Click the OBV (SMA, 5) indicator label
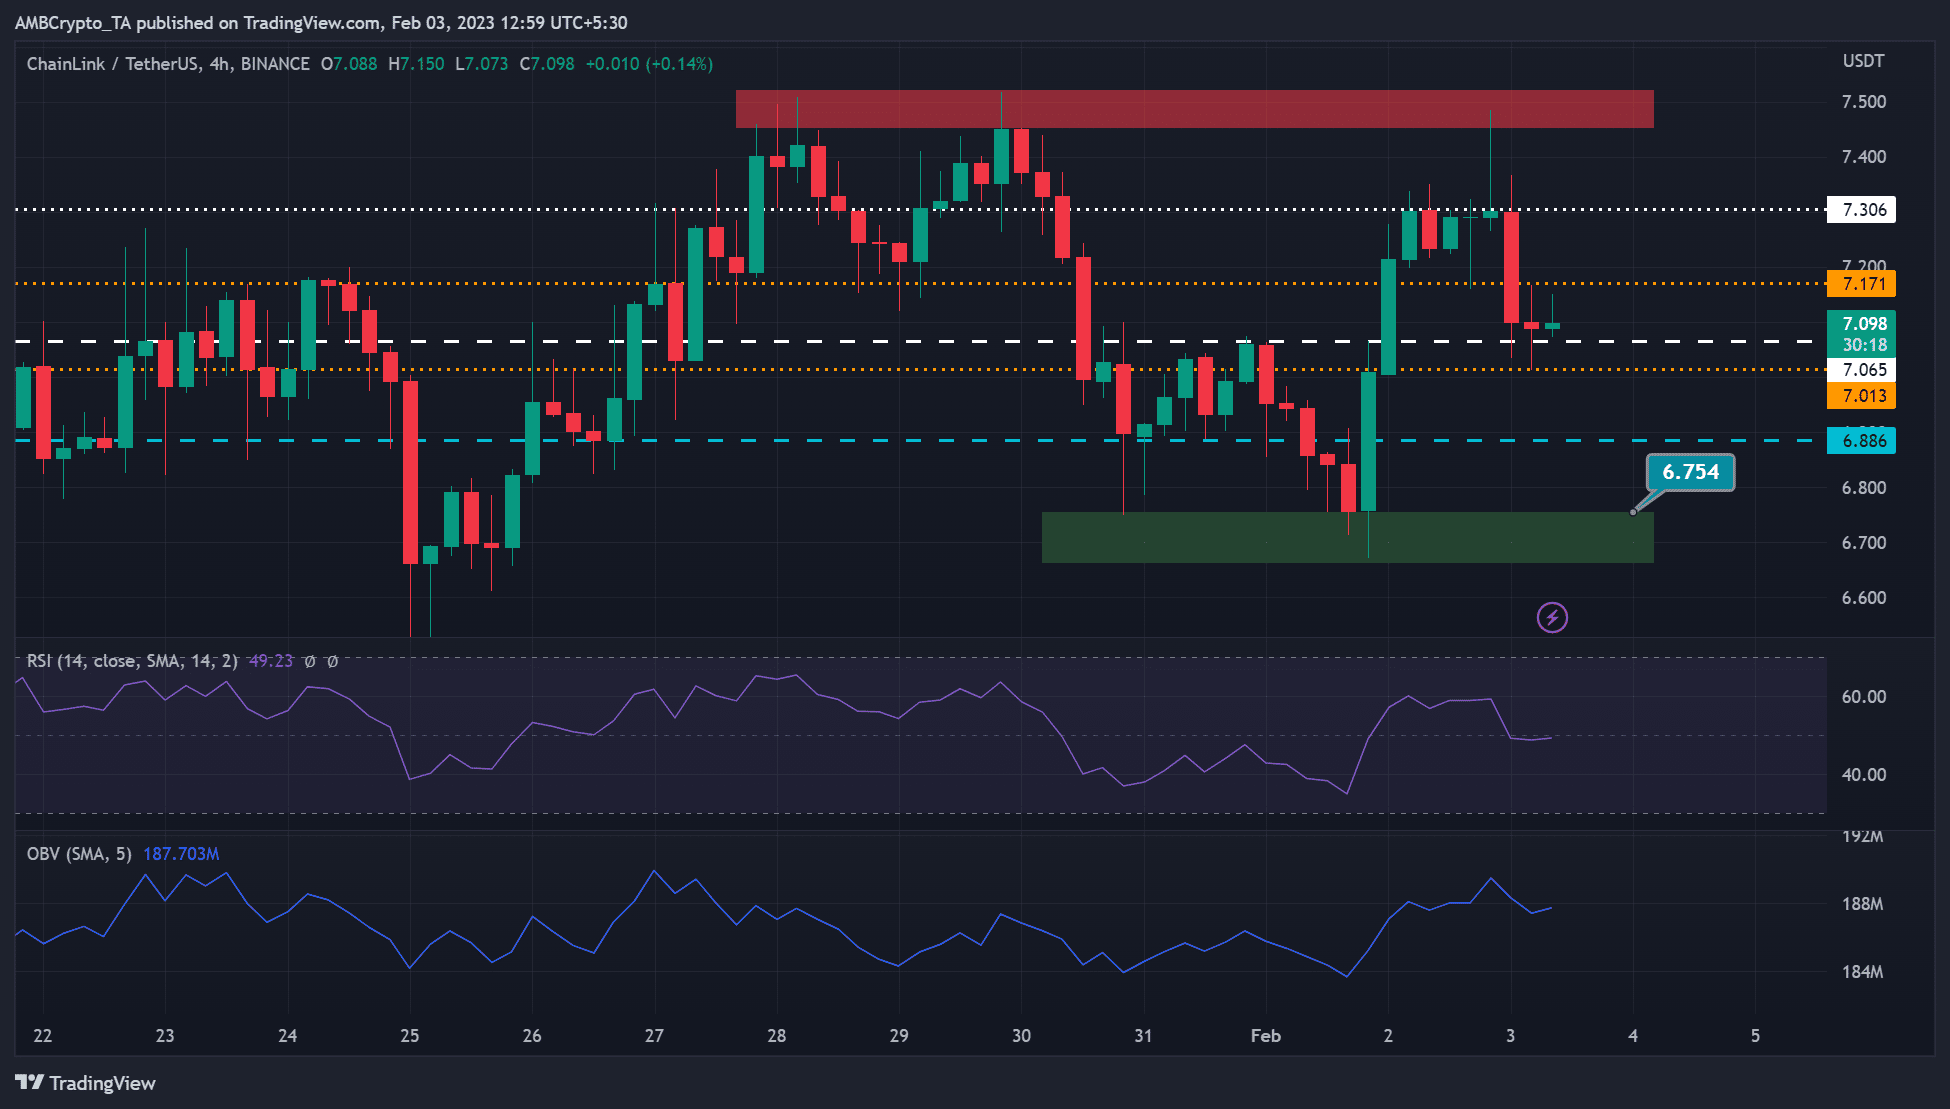Viewport: 1950px width, 1109px height. point(79,854)
